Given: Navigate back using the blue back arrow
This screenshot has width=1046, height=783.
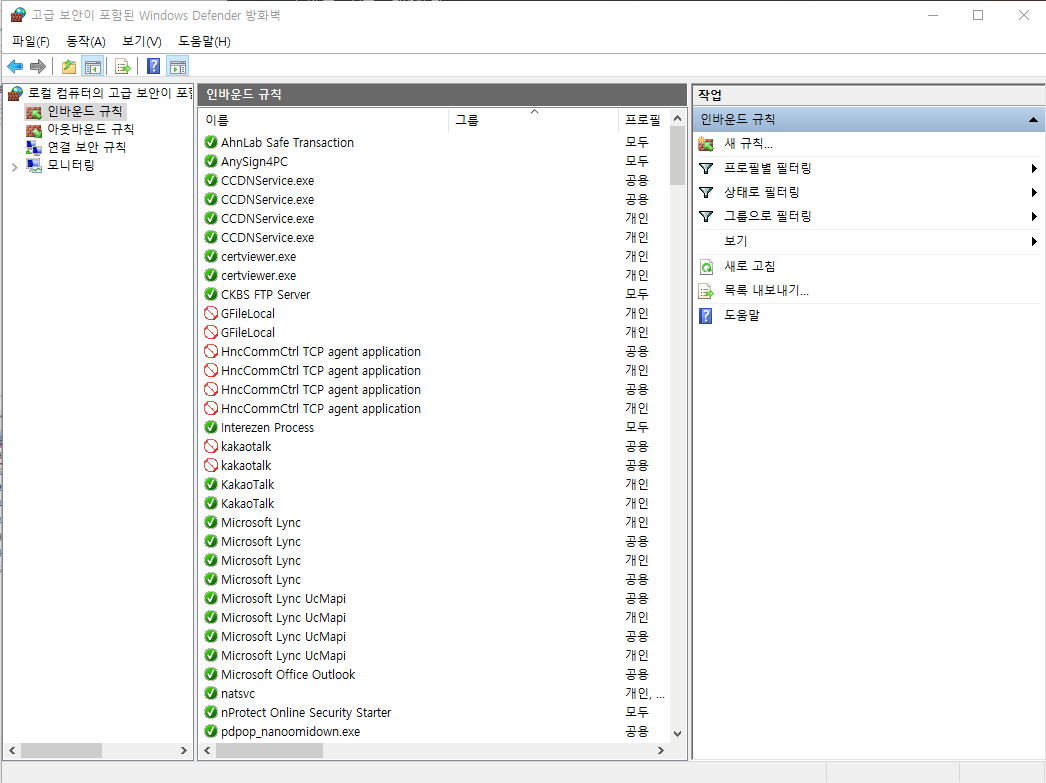Looking at the screenshot, I should tap(14, 66).
